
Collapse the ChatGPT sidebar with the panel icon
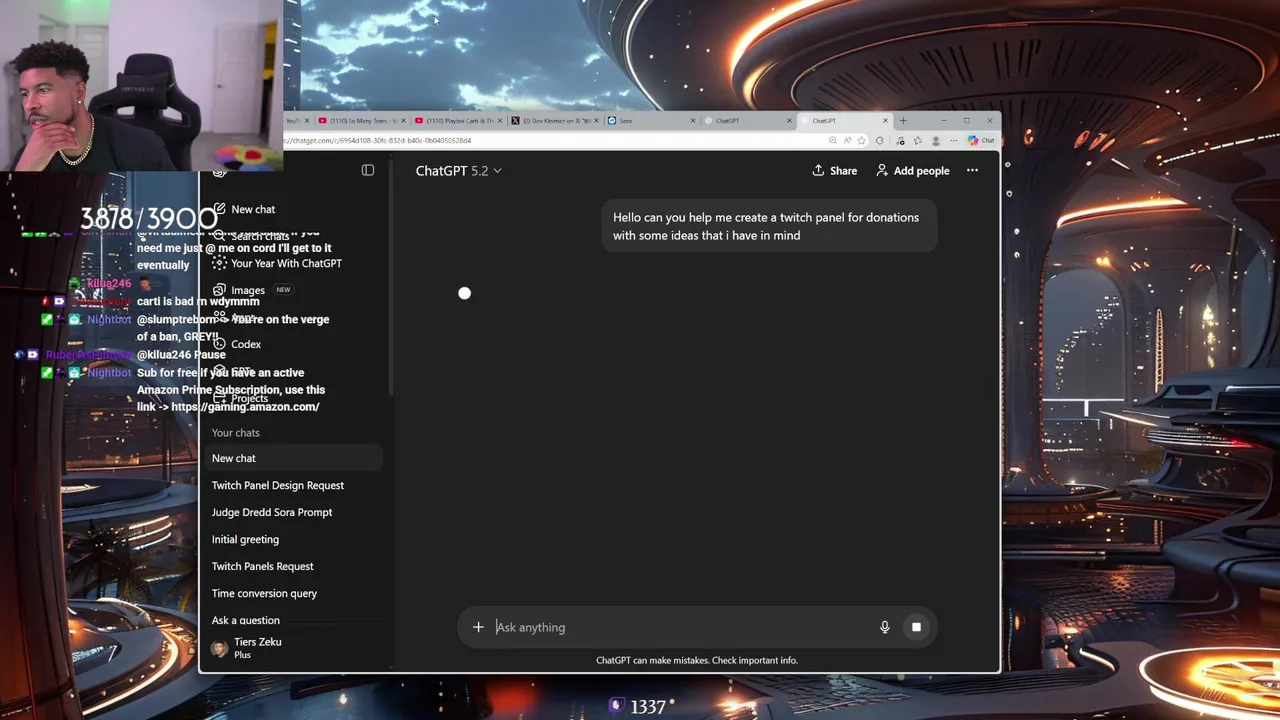click(x=368, y=170)
